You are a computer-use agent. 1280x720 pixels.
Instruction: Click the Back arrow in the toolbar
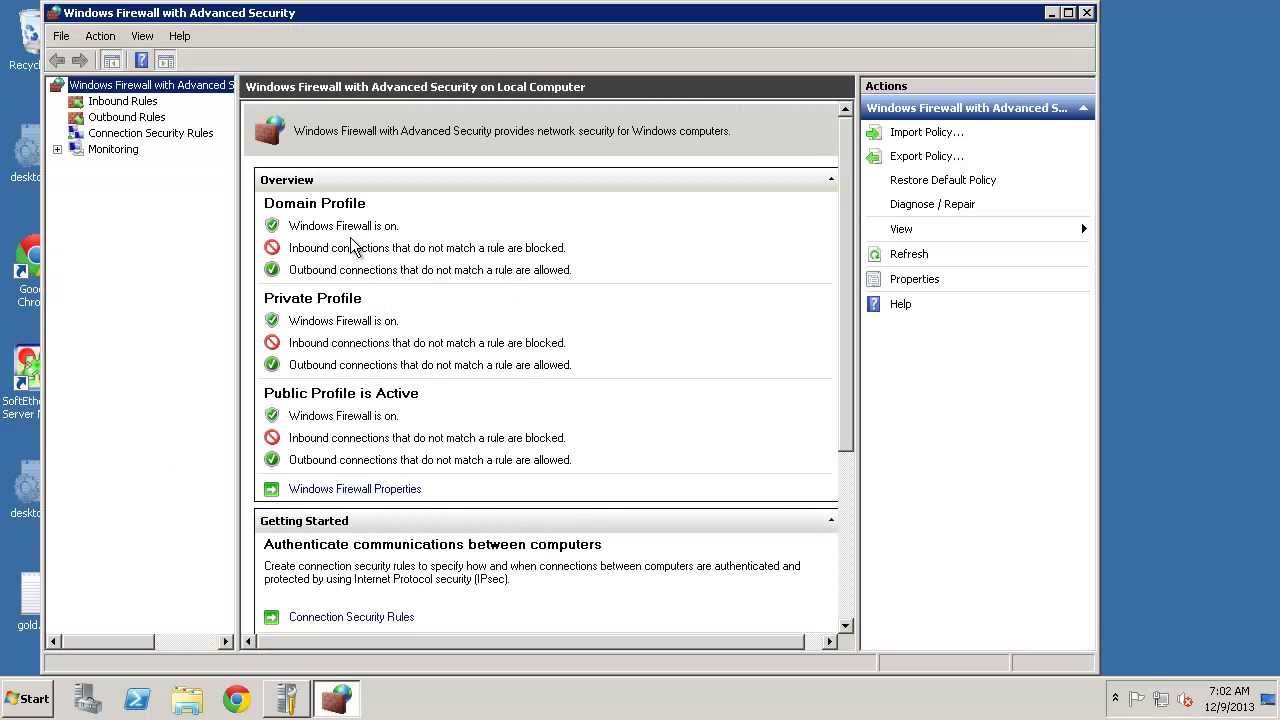click(58, 61)
